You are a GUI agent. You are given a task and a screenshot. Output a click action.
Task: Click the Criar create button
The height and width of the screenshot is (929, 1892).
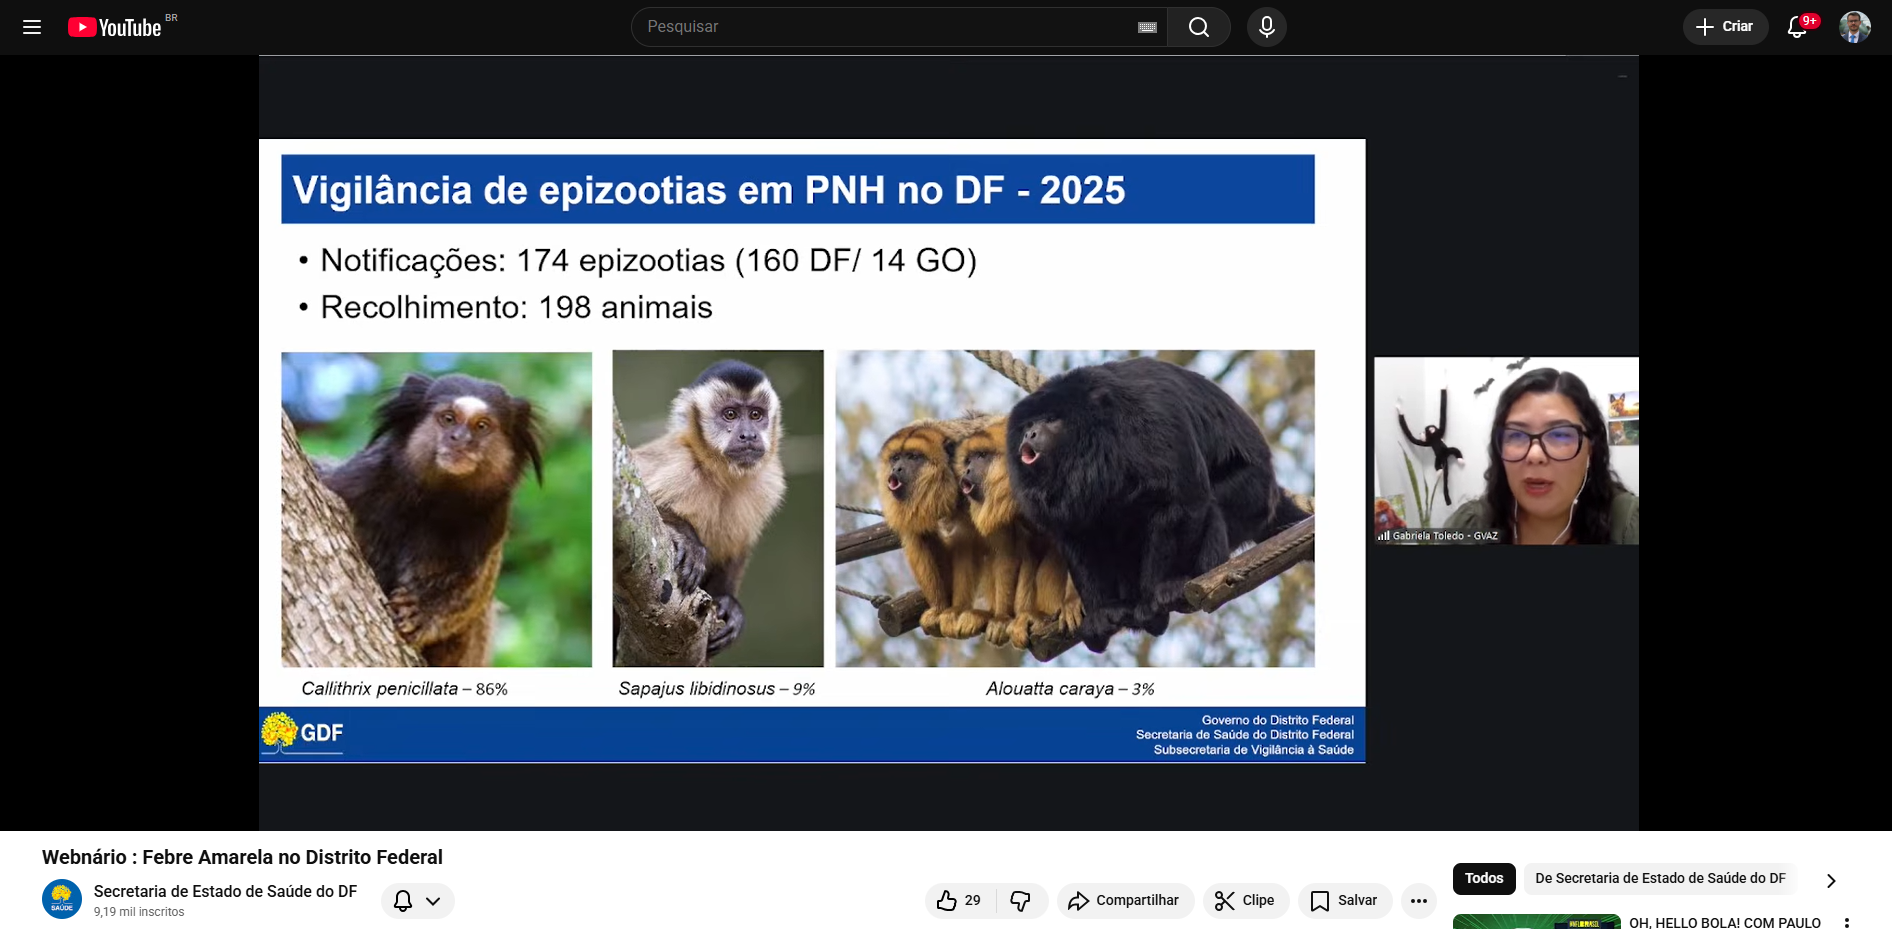[1725, 27]
